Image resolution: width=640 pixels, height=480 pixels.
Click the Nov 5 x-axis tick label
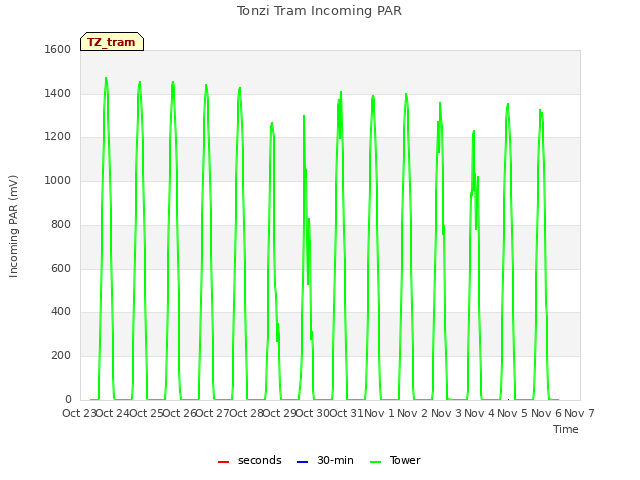click(513, 413)
